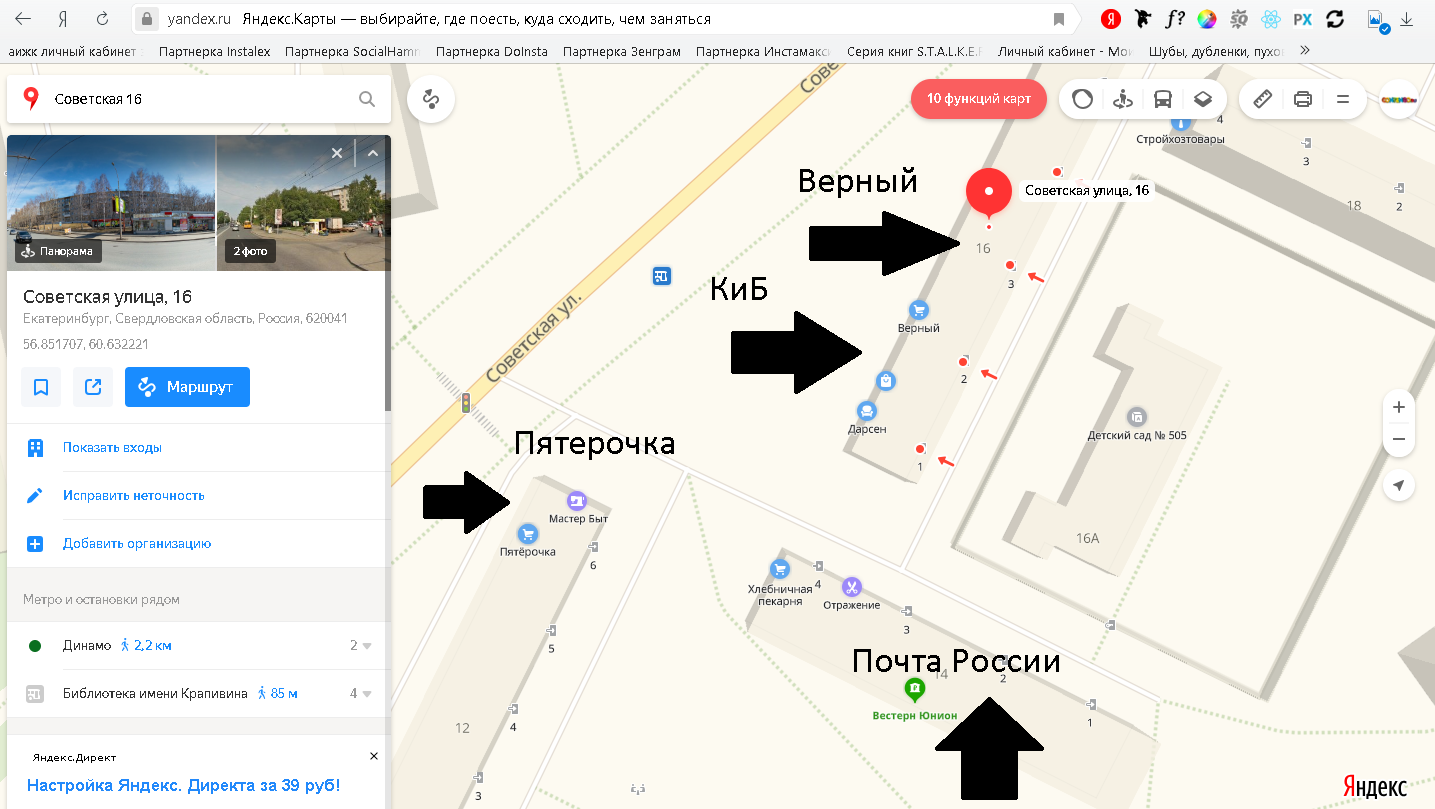
Task: Click the print map icon
Action: click(1302, 99)
